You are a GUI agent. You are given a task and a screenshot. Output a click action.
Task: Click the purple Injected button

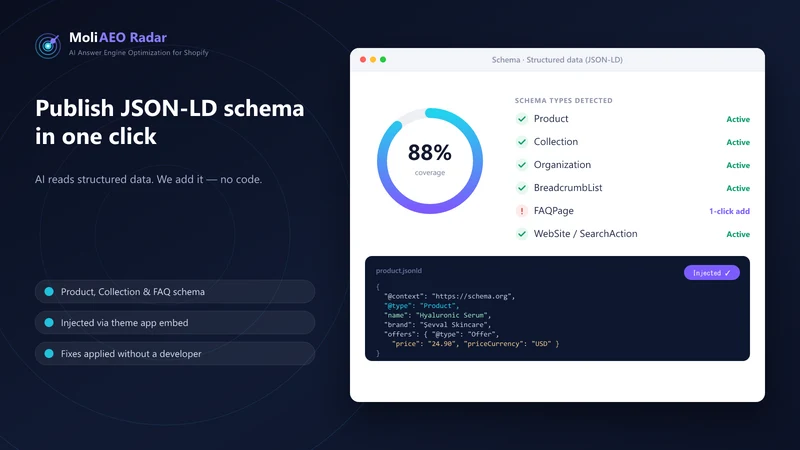[712, 273]
